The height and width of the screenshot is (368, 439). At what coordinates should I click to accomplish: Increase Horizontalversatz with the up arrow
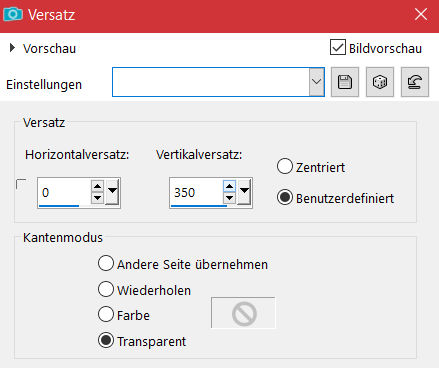tap(97, 186)
